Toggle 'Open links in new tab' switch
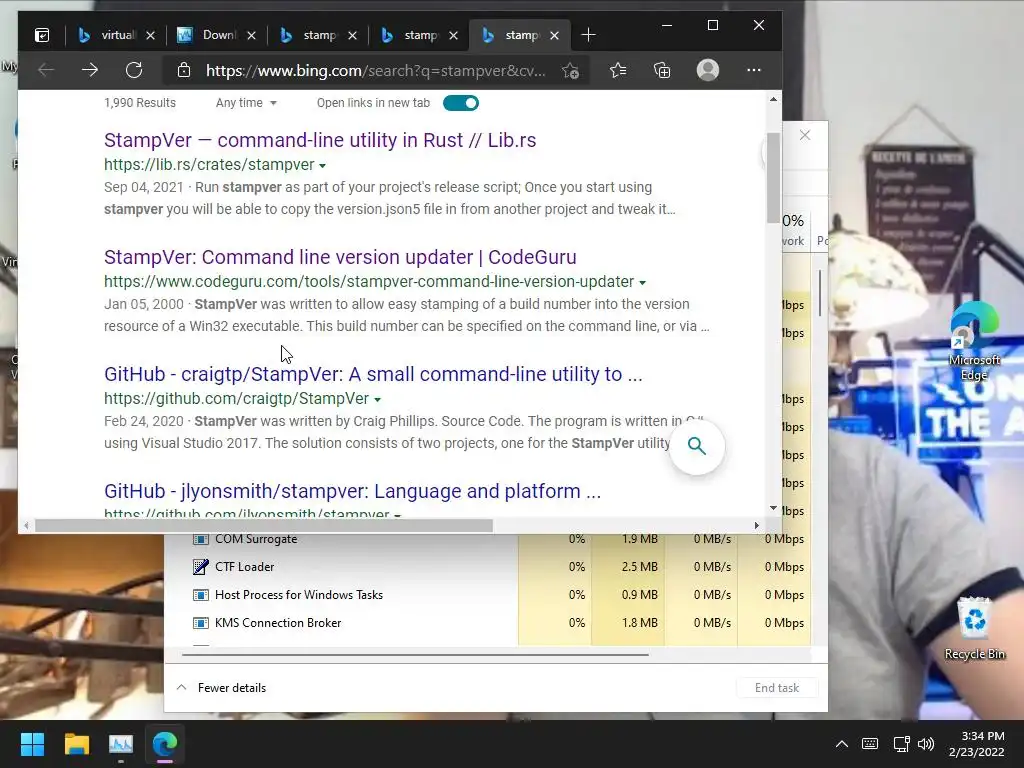This screenshot has width=1024, height=768. 461,103
